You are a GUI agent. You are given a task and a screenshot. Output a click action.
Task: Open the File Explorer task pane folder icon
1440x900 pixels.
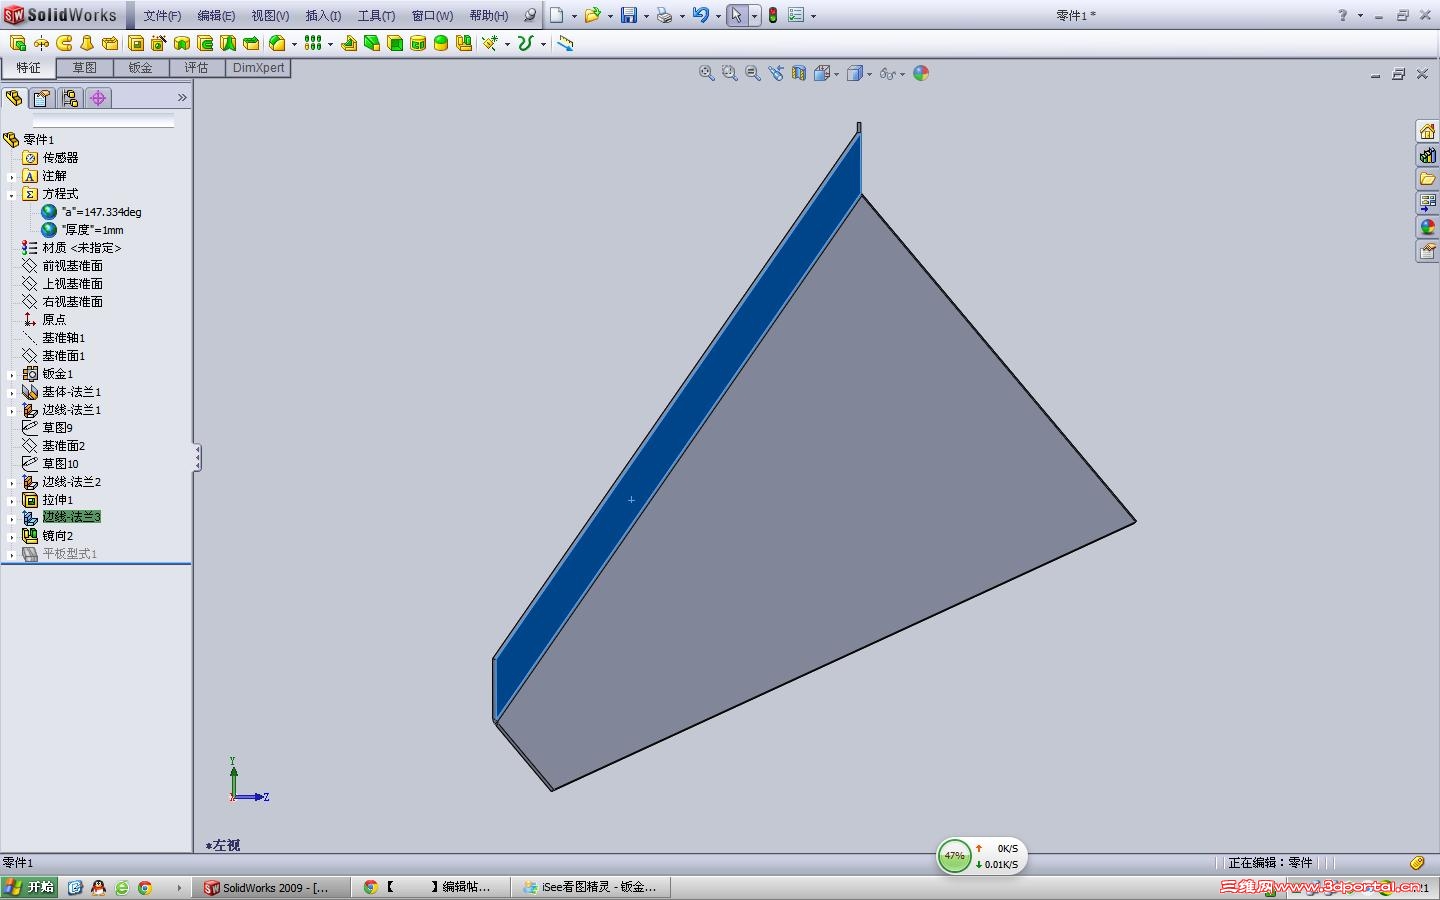pyautogui.click(x=1427, y=179)
